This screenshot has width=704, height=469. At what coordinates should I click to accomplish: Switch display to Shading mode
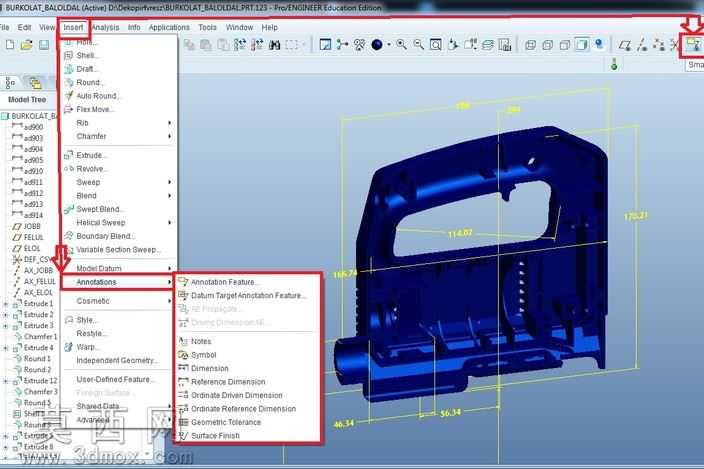click(x=581, y=45)
